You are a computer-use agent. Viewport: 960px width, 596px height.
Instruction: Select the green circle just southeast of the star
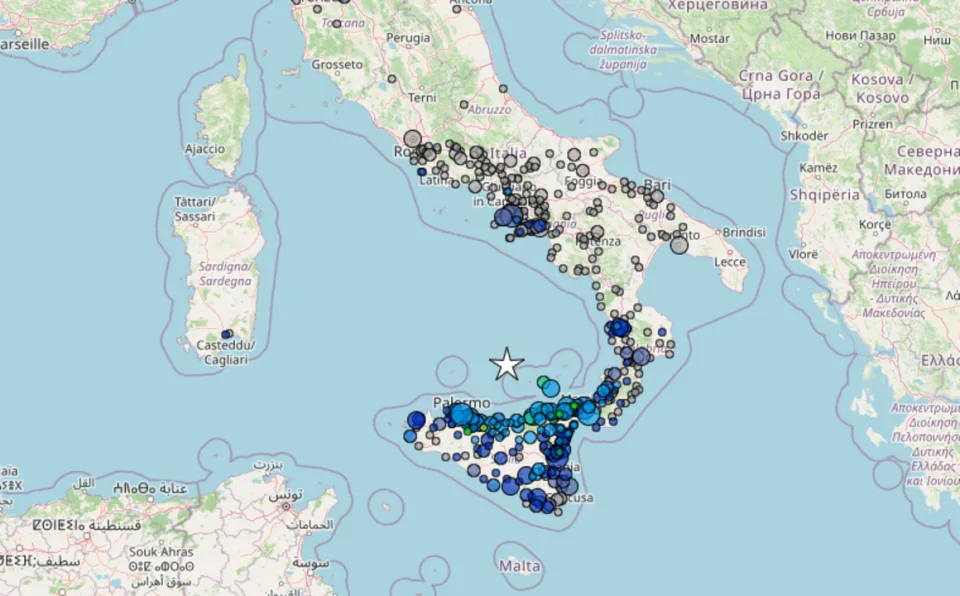pyautogui.click(x=542, y=382)
